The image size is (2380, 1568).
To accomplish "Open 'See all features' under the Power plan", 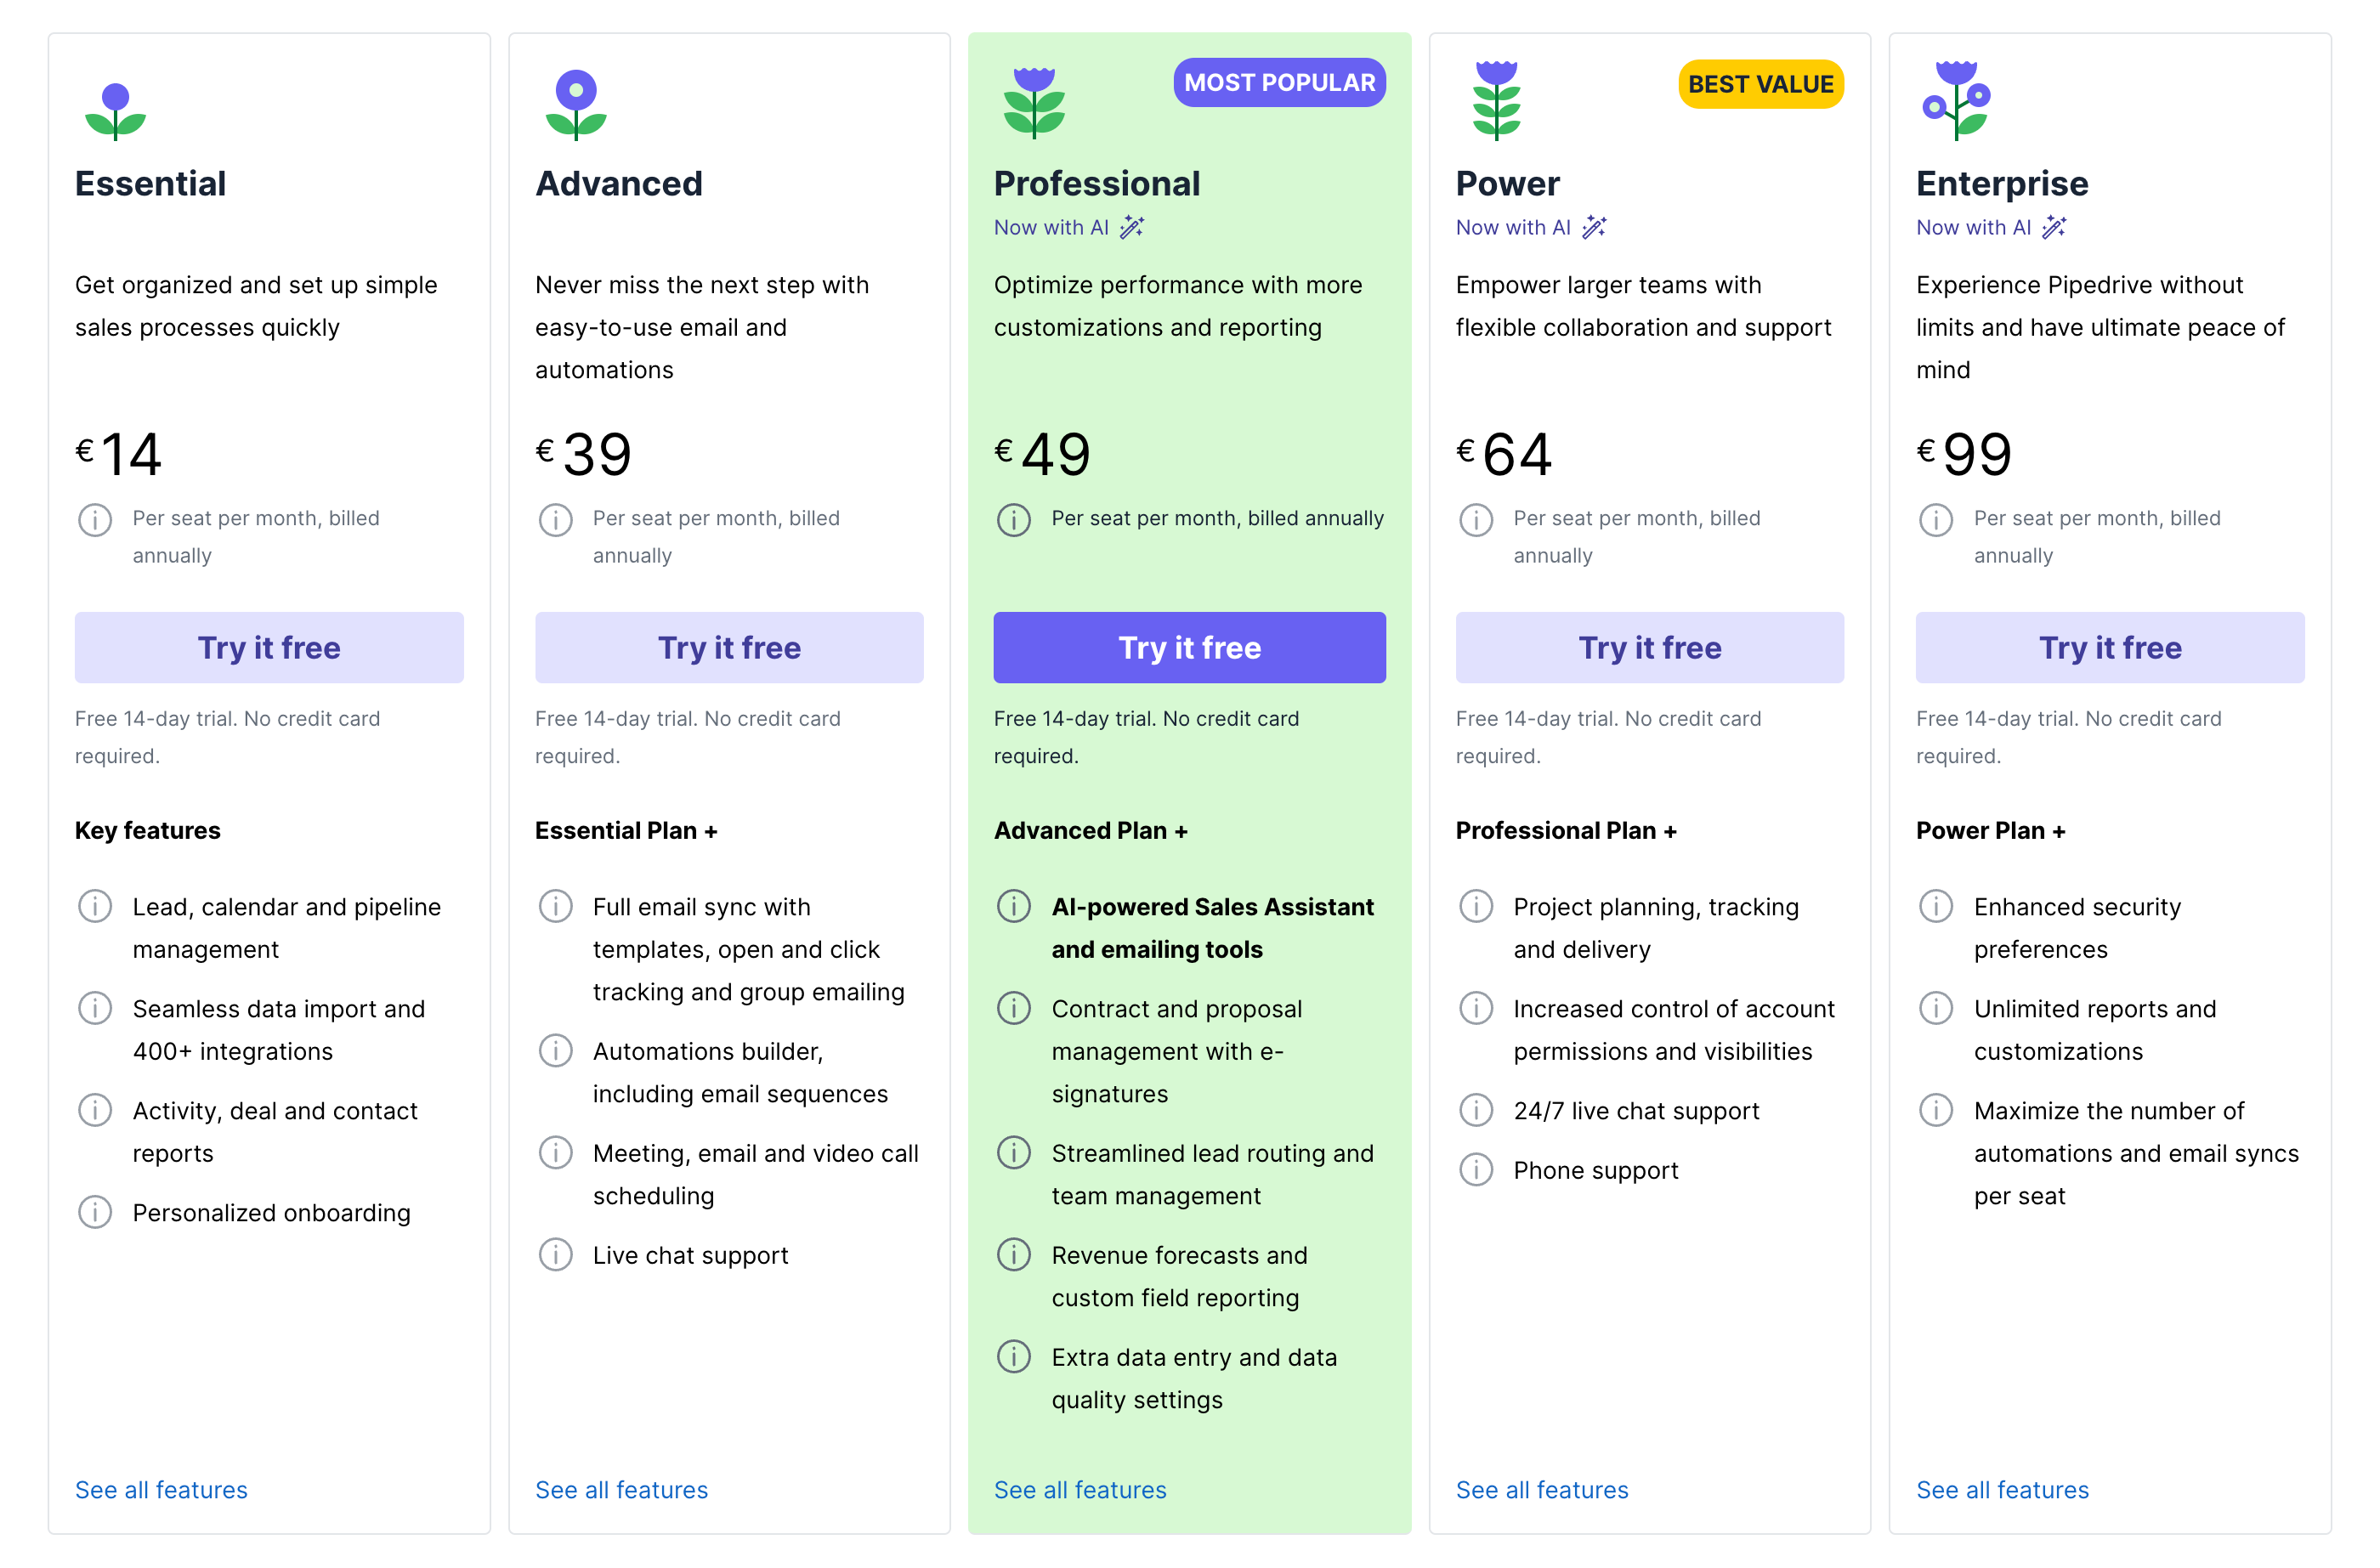I will coord(1543,1489).
